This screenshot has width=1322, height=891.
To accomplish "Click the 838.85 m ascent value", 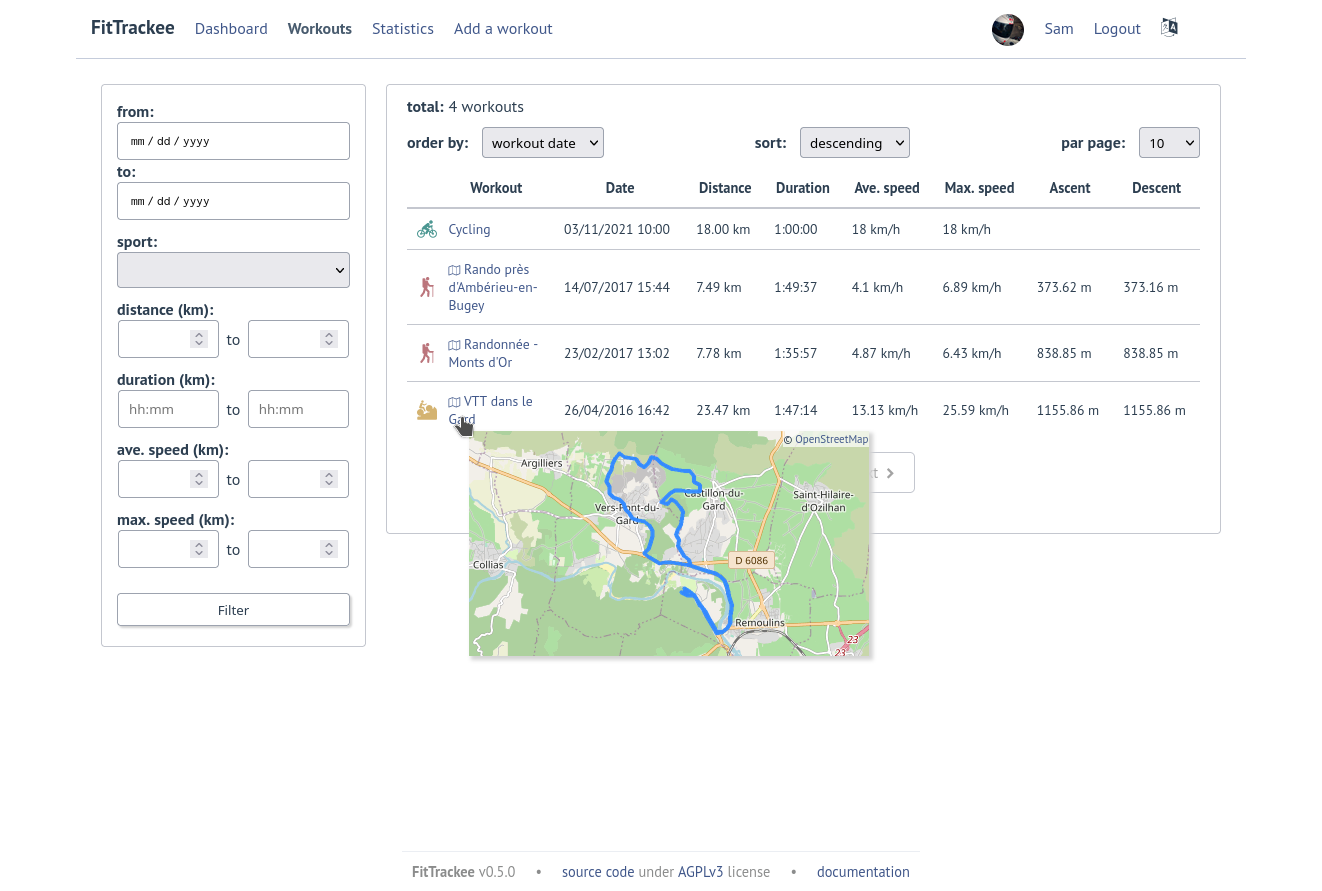I will click(1064, 353).
